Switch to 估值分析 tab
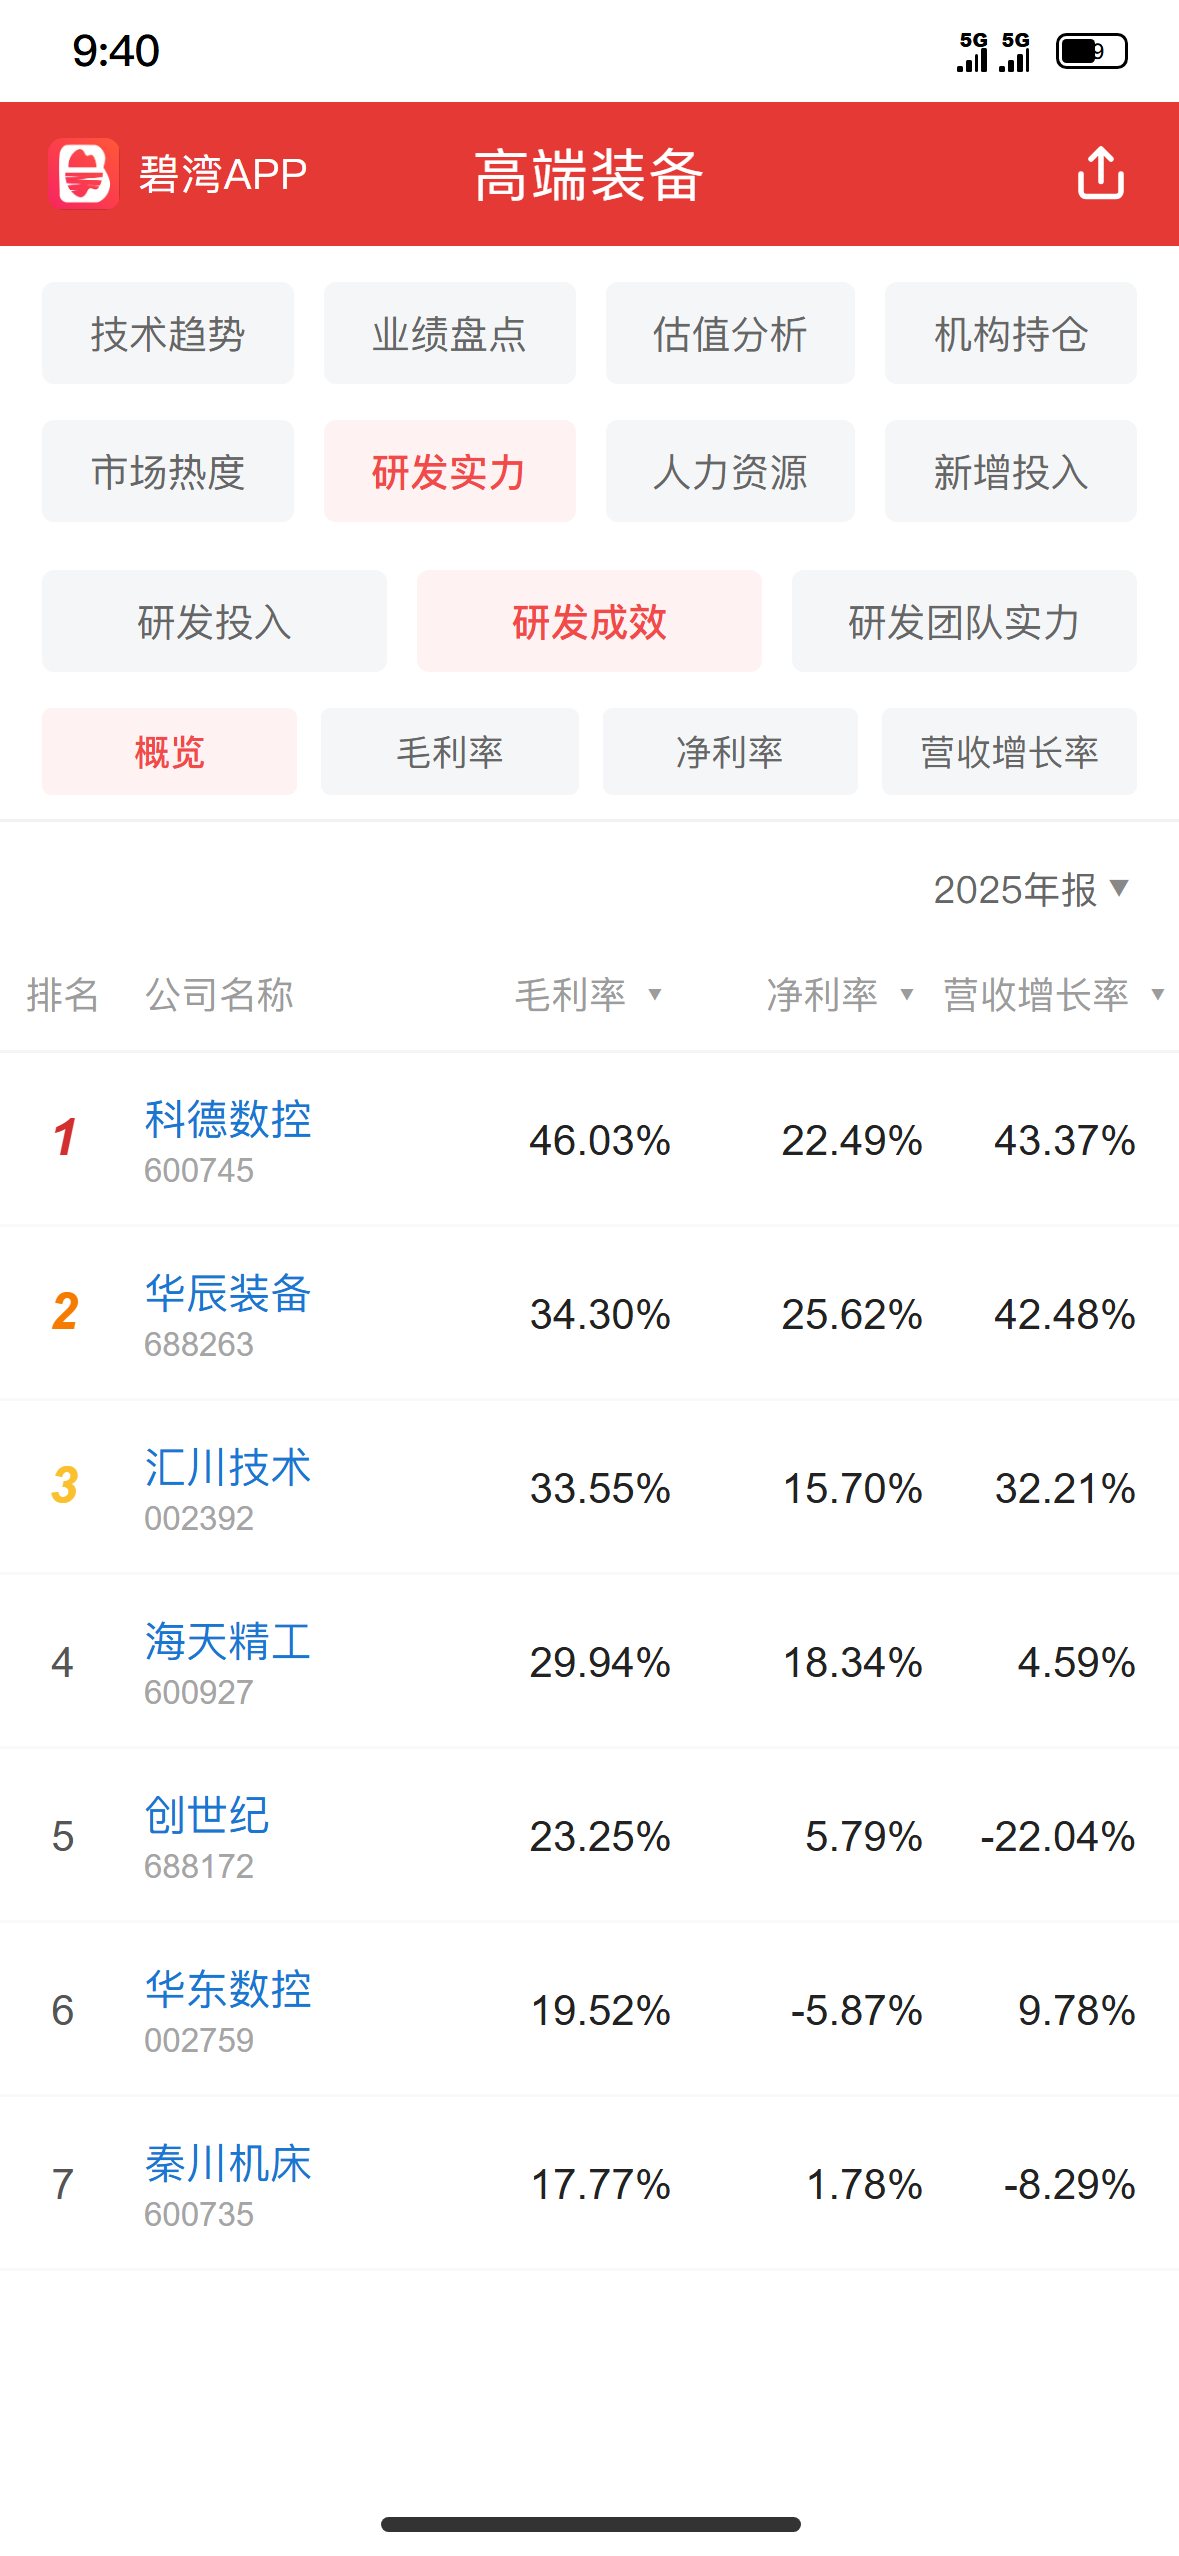The width and height of the screenshot is (1179, 2556). (730, 333)
